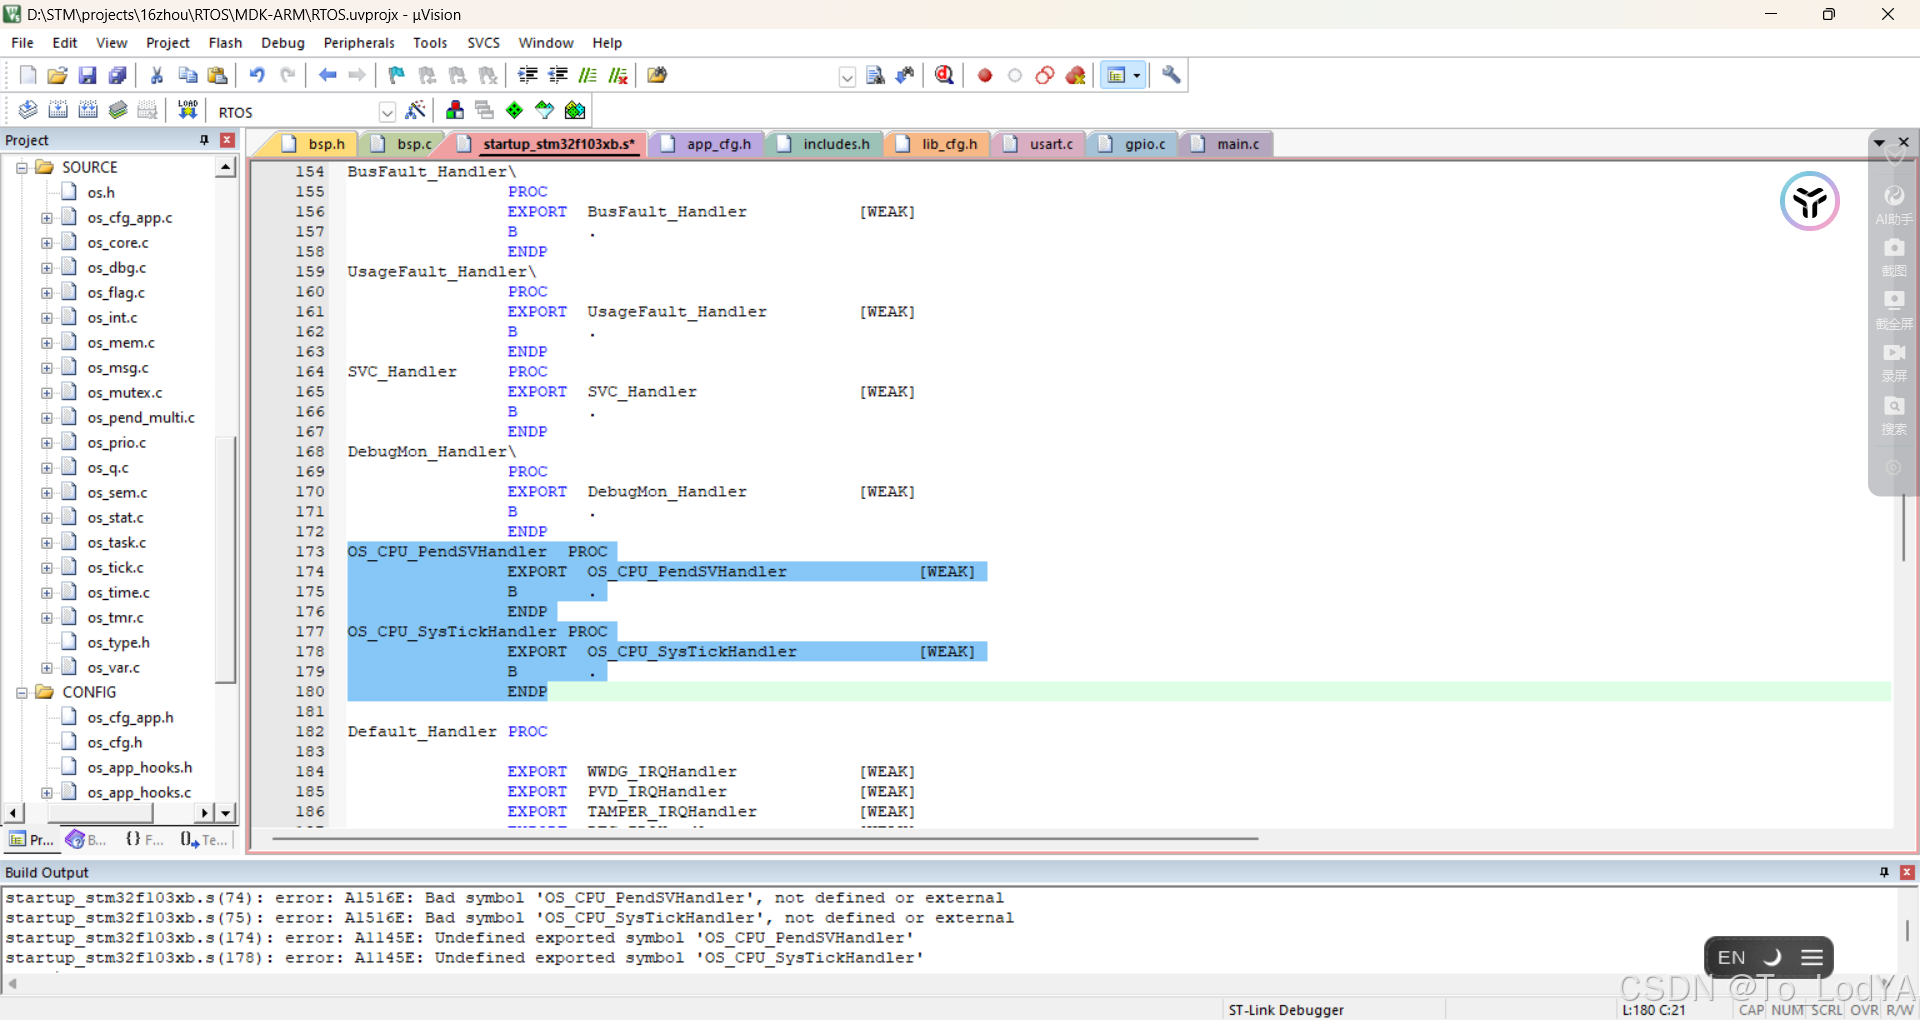
Task: Open Configuration with the wrench icon
Action: (1171, 75)
